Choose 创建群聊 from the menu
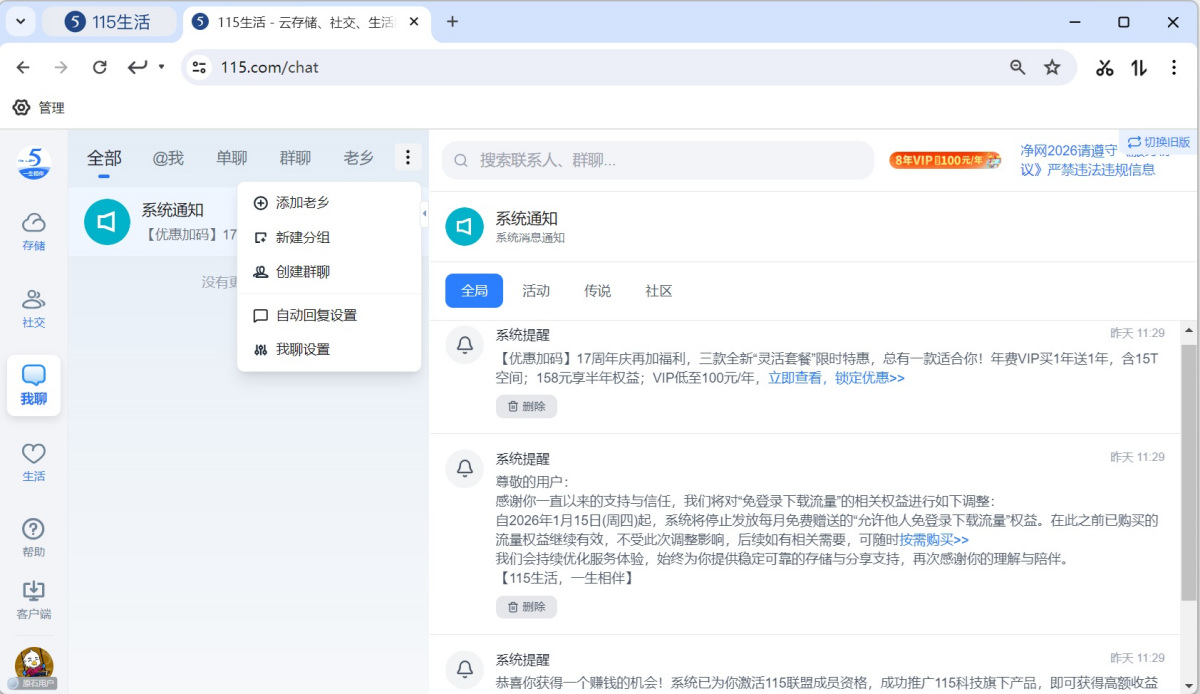 (302, 272)
